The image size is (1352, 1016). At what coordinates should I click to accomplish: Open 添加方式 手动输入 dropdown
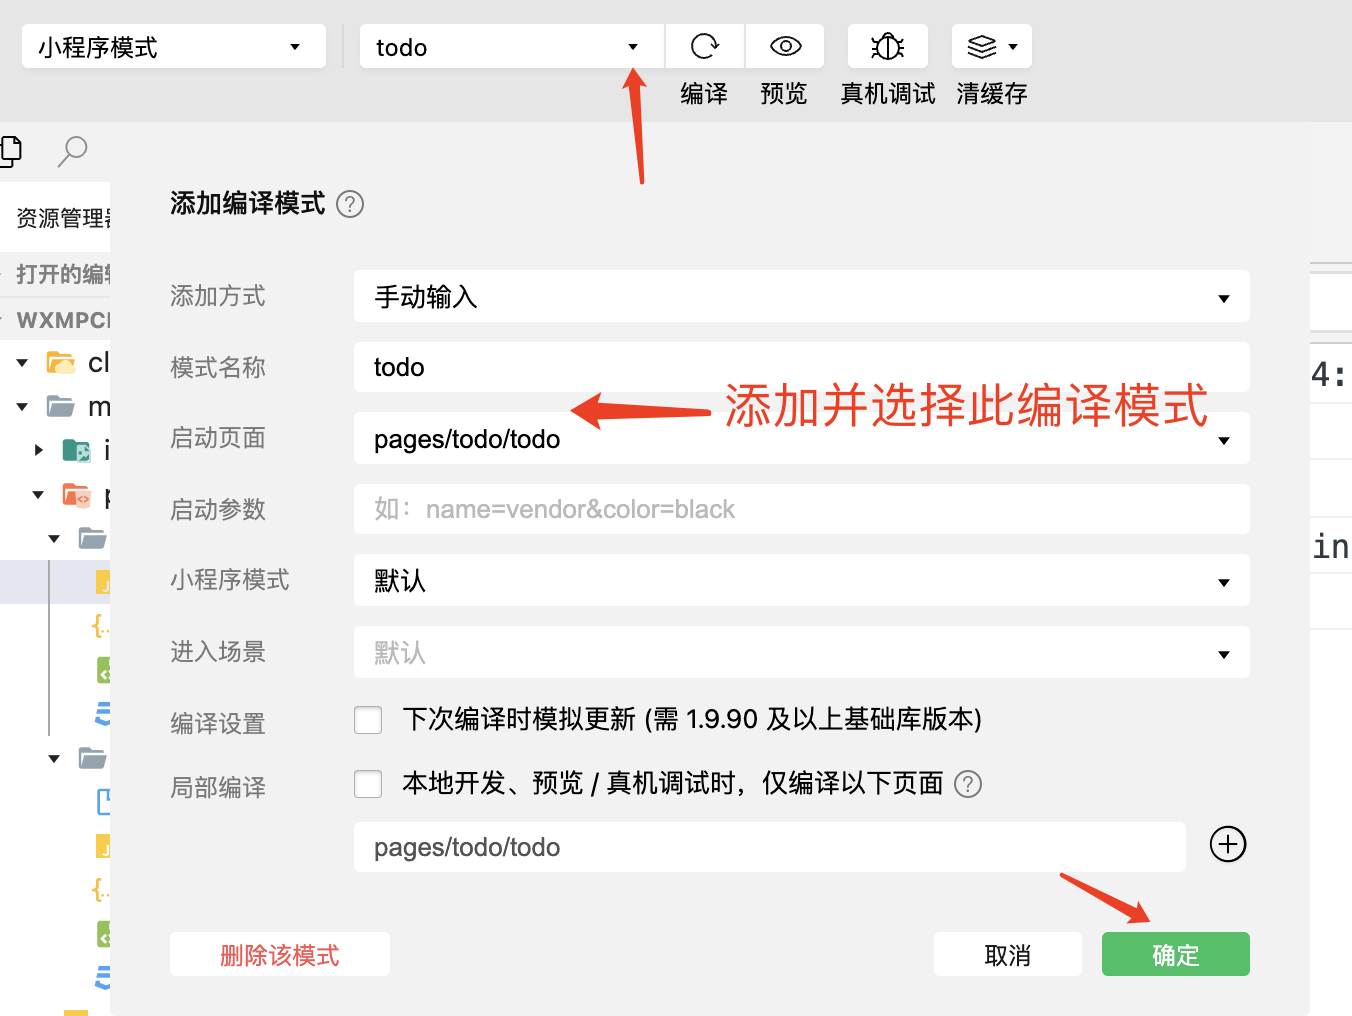point(802,297)
